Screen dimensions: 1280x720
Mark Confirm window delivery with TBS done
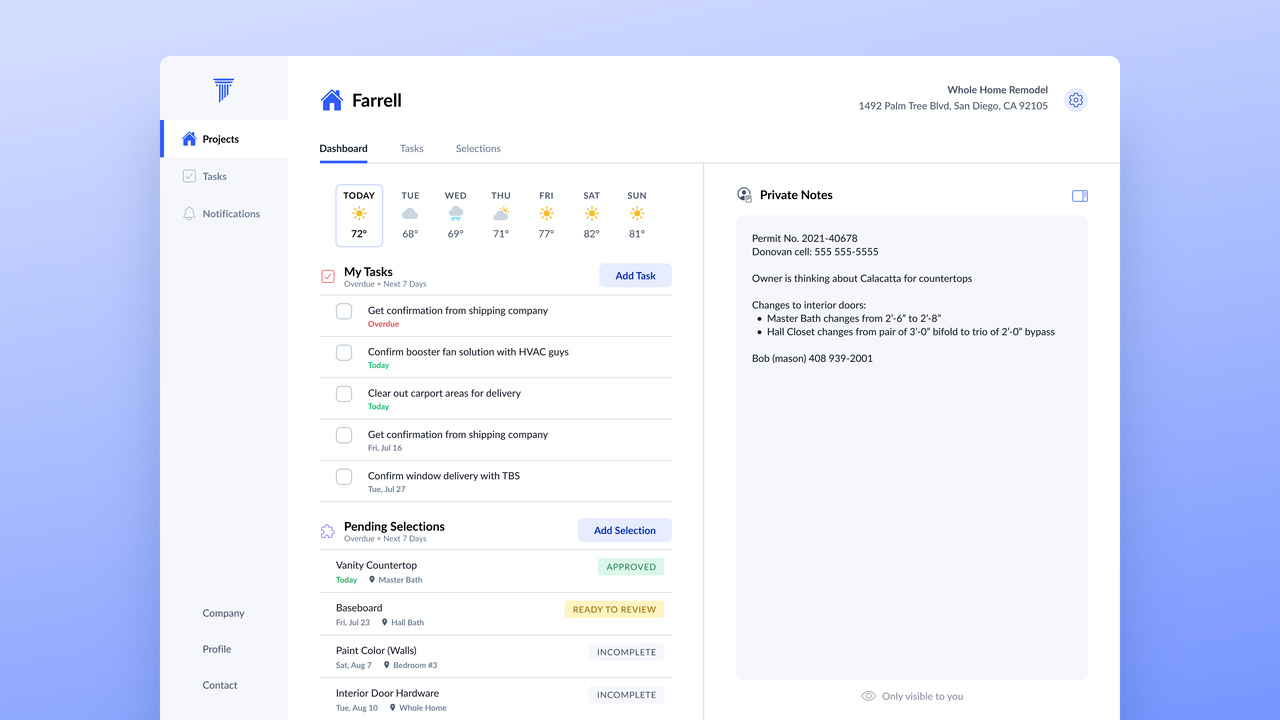[344, 477]
